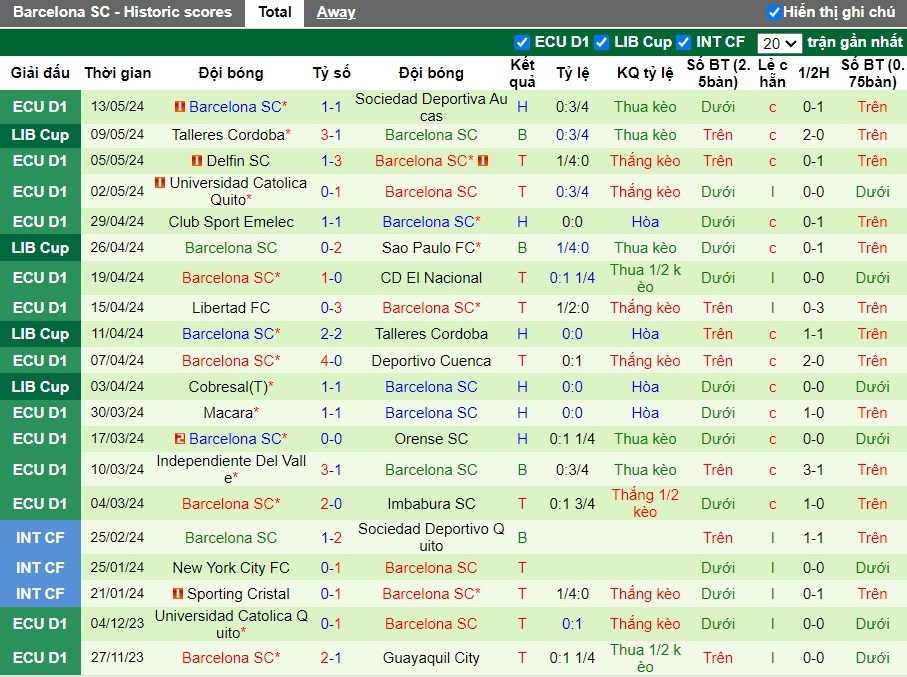Screen dimensions: 907x677
Task: Open Libertad FC team link
Action: tap(231, 308)
